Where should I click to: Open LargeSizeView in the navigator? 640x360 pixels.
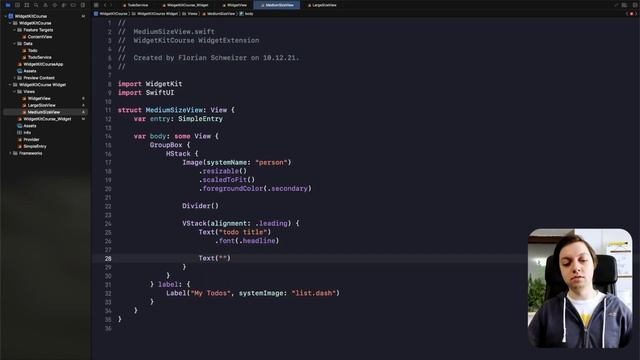[x=41, y=105]
